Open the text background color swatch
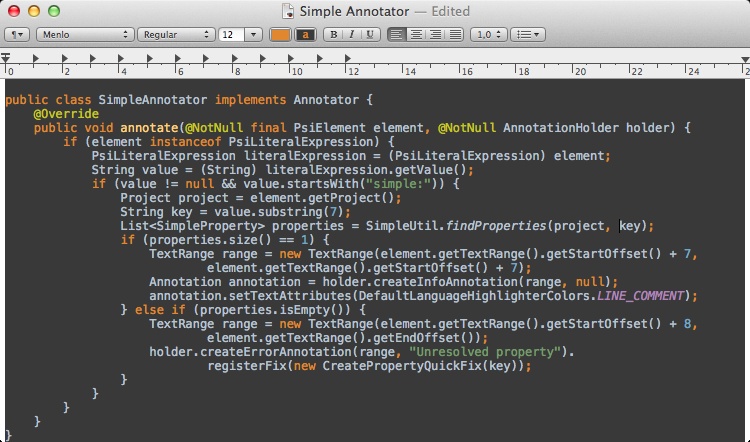This screenshot has height=442, width=750. (306, 34)
